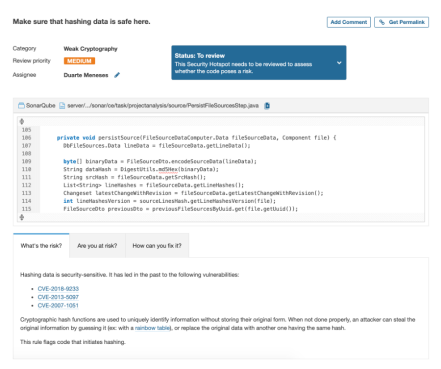Screen dimensions: 441x369
Task: Open the CVE-2018-9233 link
Action: click(58, 289)
